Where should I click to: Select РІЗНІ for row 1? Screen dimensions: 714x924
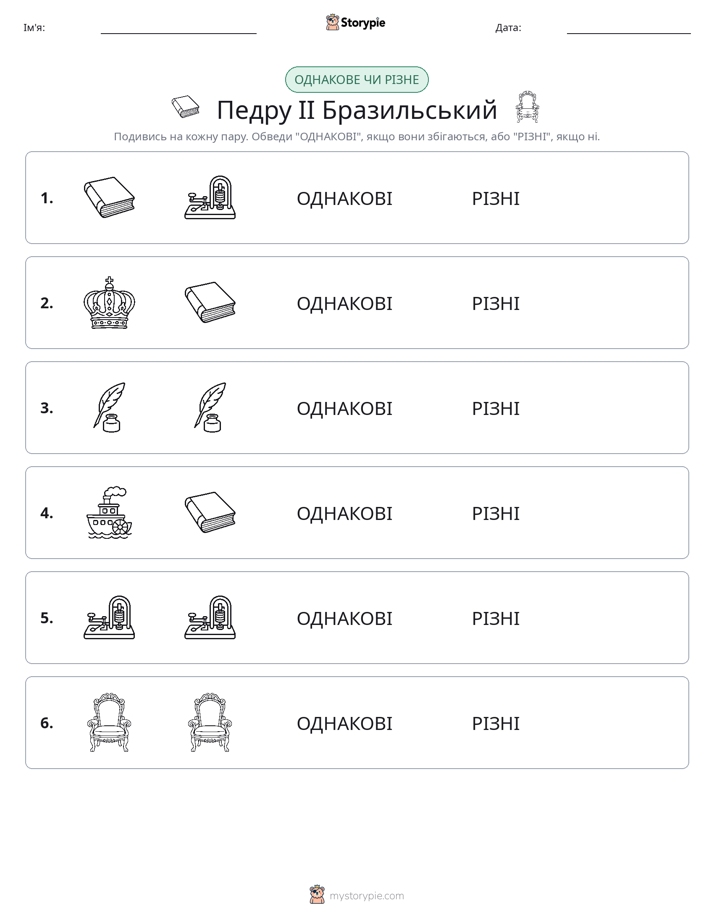point(495,199)
